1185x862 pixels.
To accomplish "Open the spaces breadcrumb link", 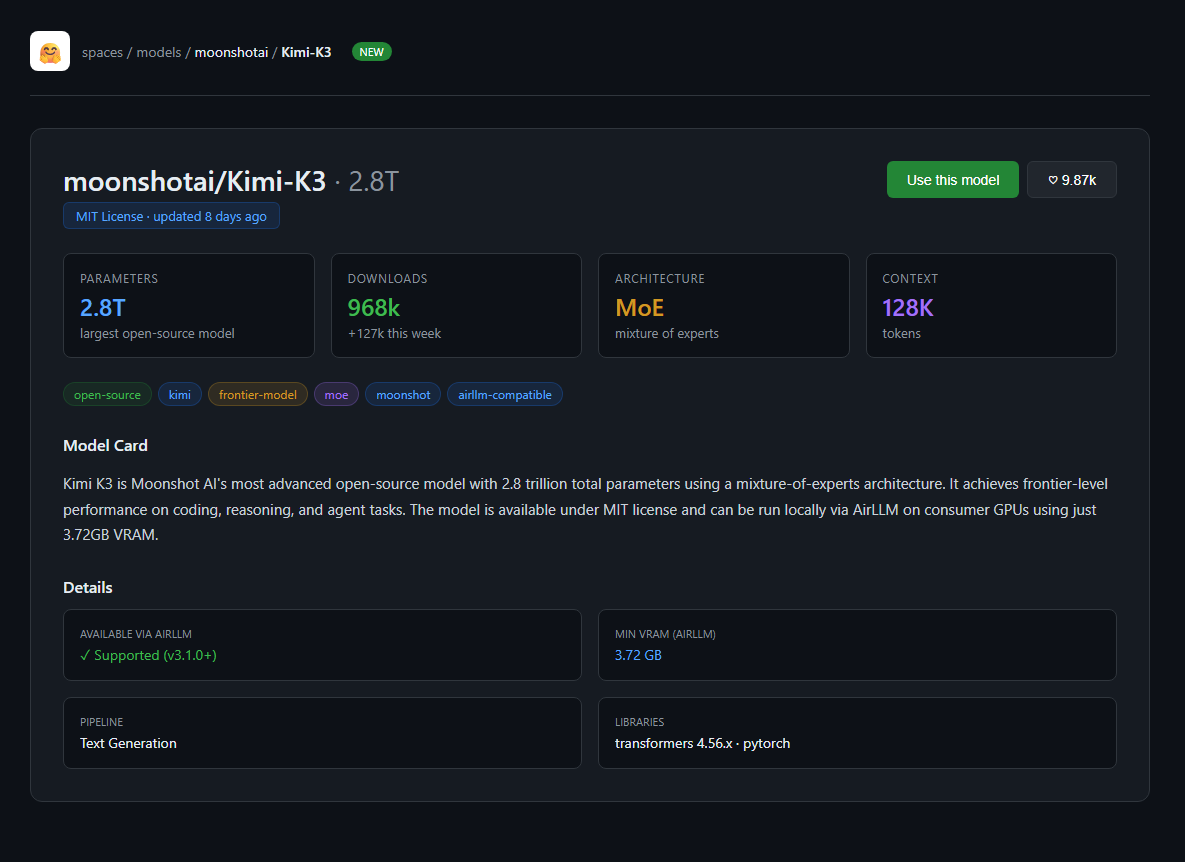I will pyautogui.click(x=102, y=52).
